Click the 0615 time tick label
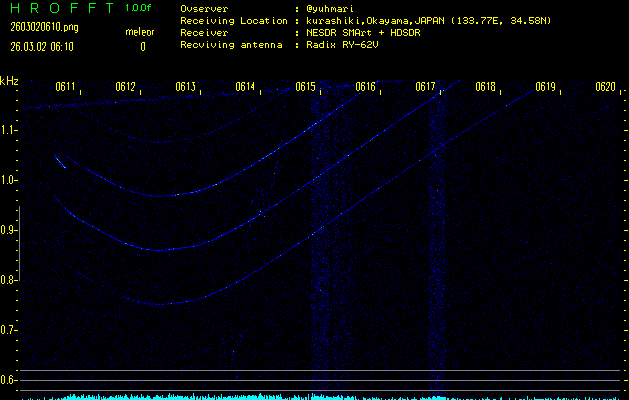This screenshot has height=400, width=629. pyautogui.click(x=306, y=87)
